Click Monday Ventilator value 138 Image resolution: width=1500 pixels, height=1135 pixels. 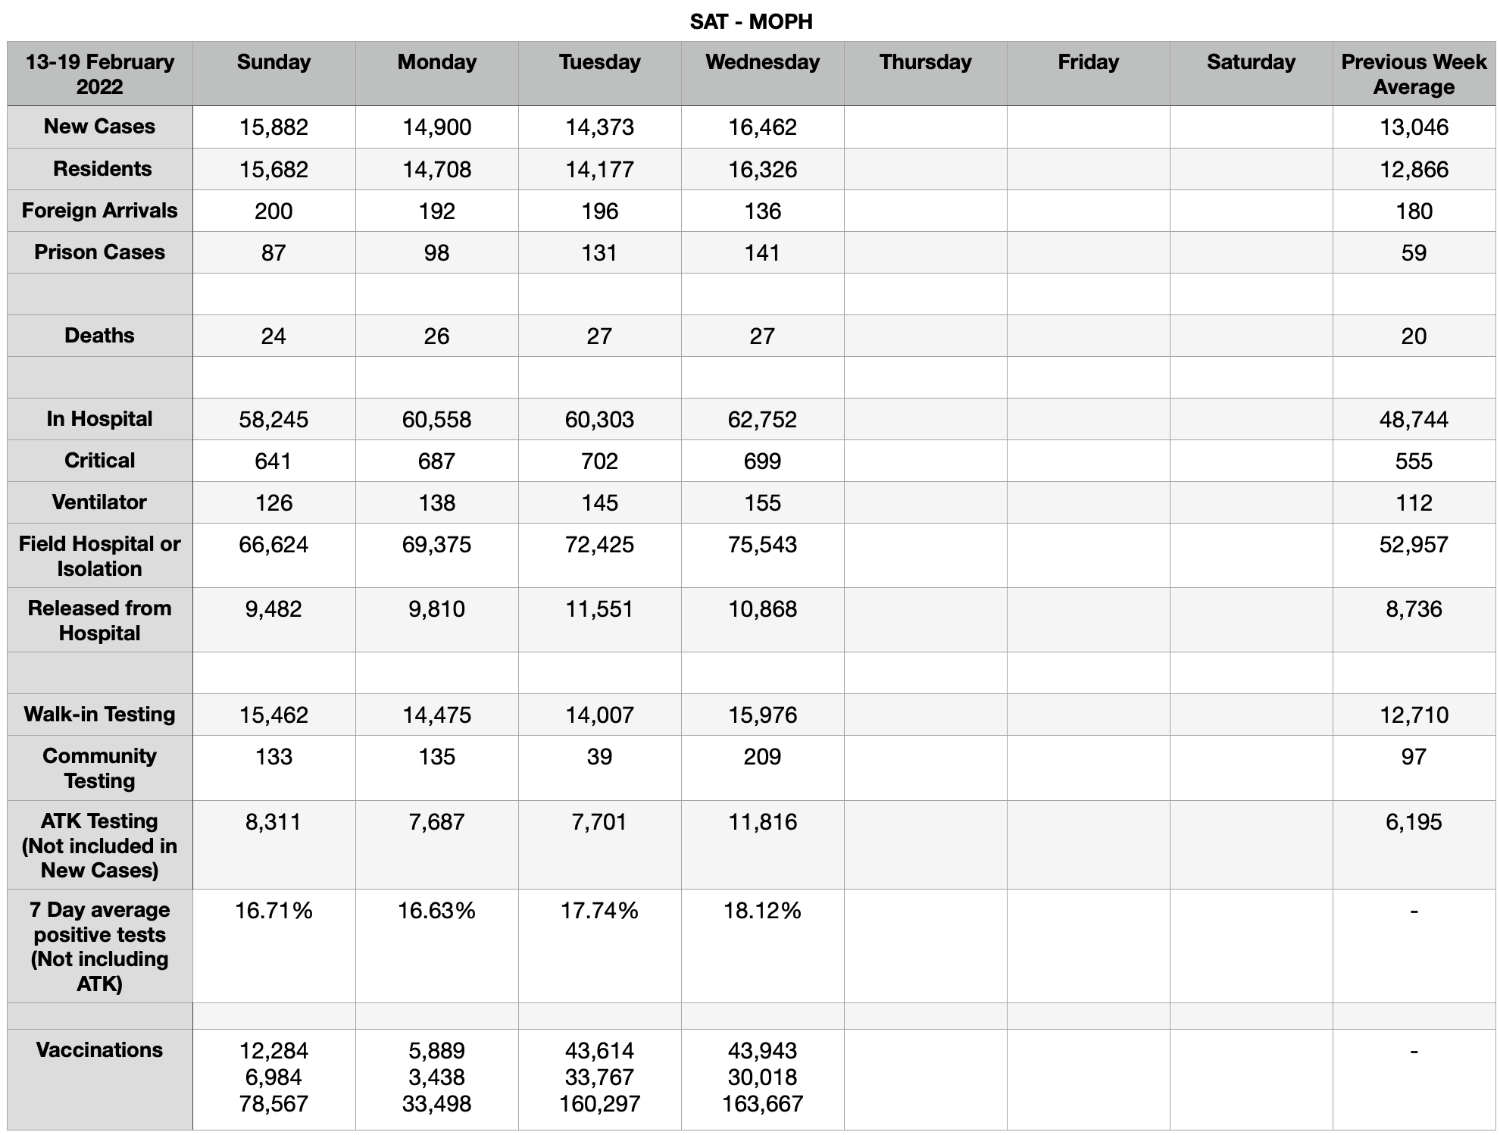(x=437, y=503)
